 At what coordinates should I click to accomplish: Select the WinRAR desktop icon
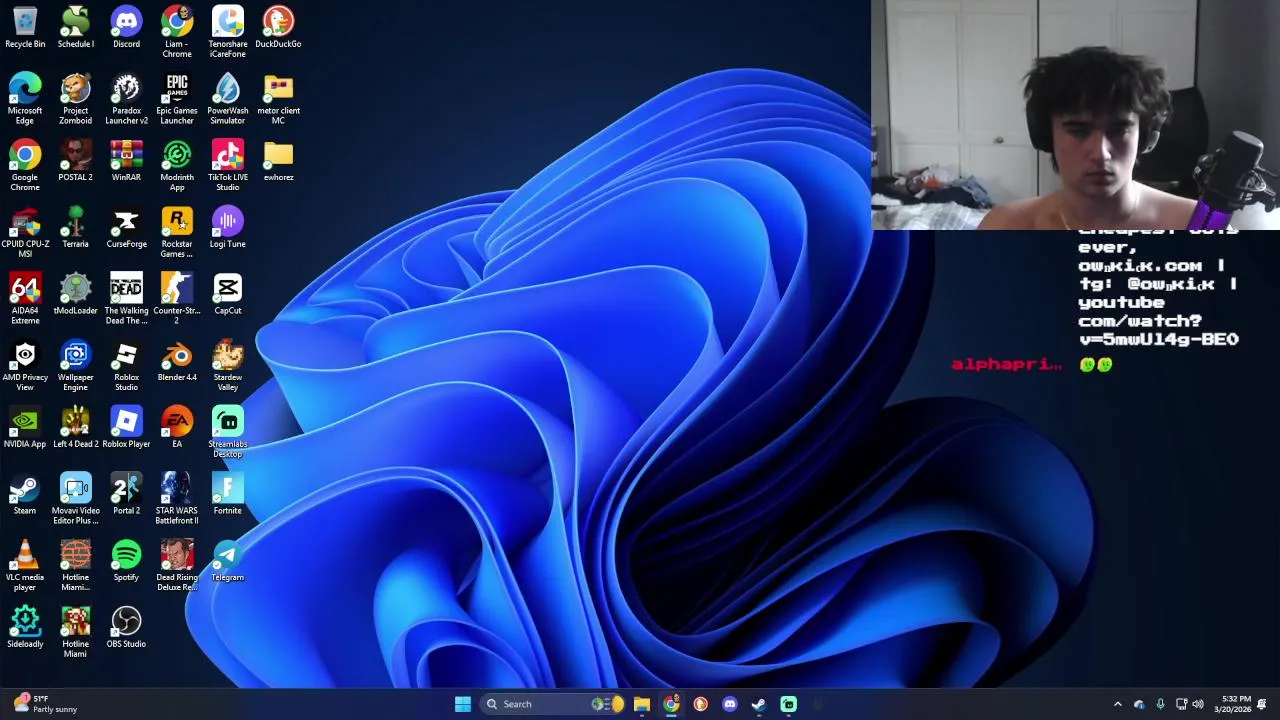[x=126, y=161]
